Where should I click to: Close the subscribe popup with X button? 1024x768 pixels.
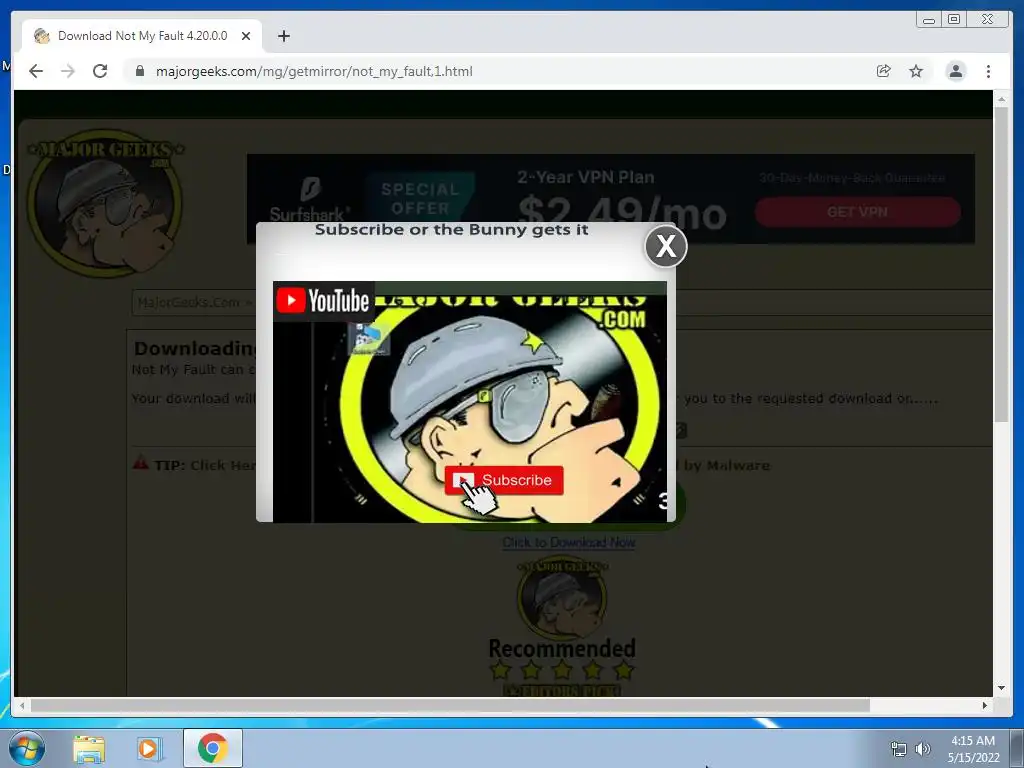665,246
